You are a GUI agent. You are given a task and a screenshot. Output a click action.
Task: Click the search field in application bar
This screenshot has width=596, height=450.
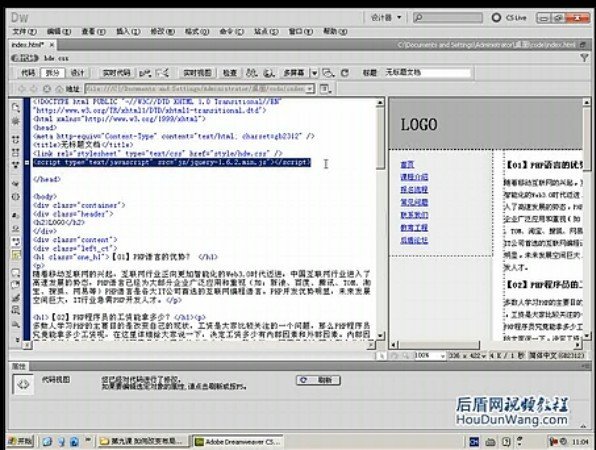(448, 17)
